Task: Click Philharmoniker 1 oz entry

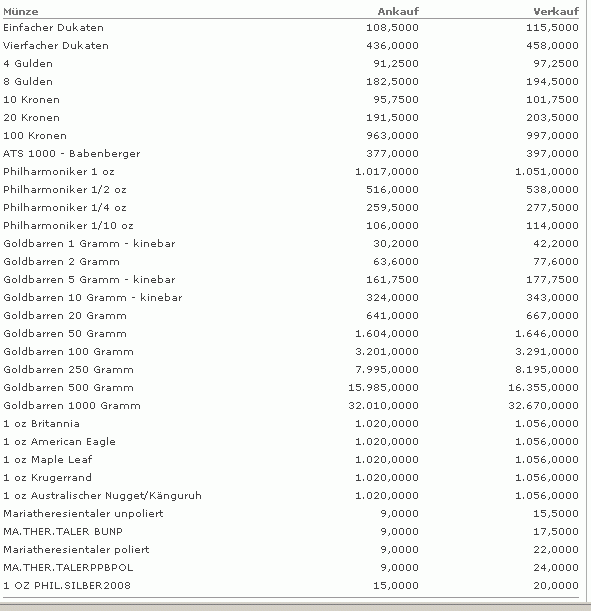Action: point(59,172)
